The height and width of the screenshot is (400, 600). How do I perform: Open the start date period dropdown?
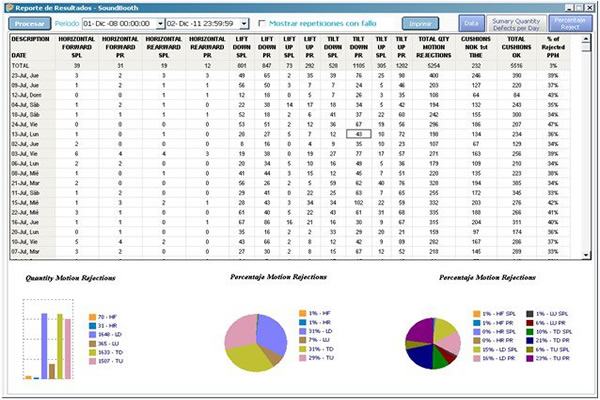[x=160, y=23]
